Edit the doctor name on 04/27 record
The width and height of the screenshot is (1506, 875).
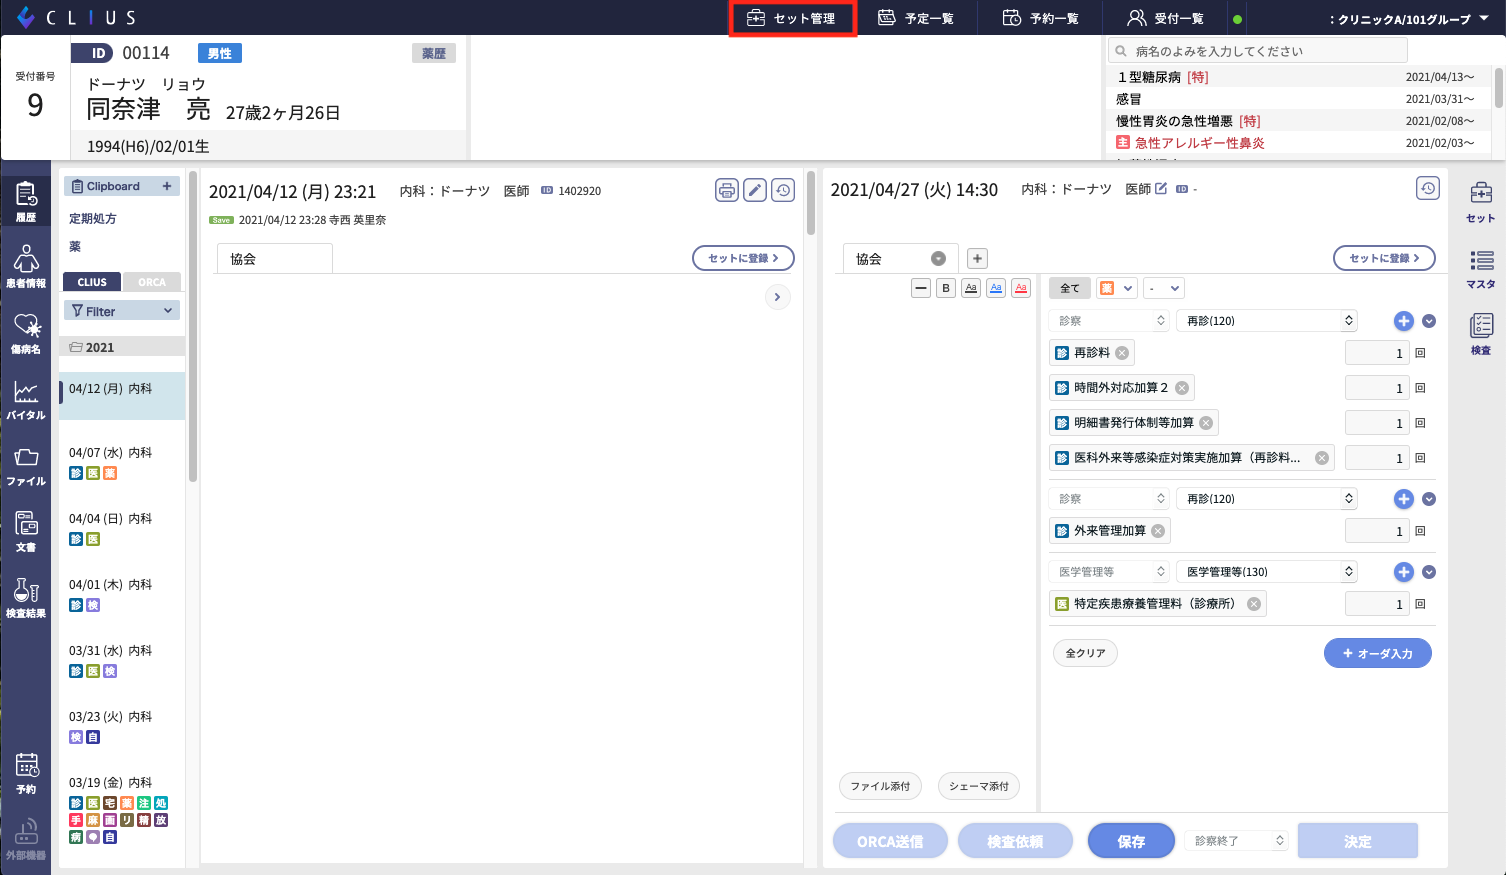click(x=1161, y=188)
